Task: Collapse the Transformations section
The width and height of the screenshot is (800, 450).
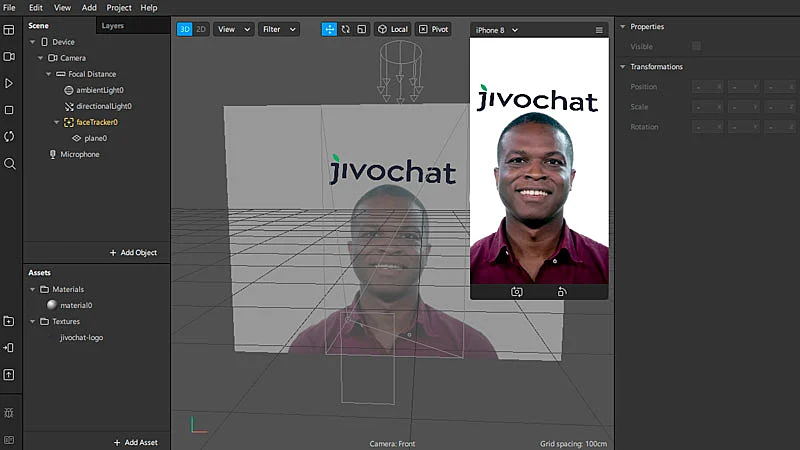Action: [x=622, y=67]
